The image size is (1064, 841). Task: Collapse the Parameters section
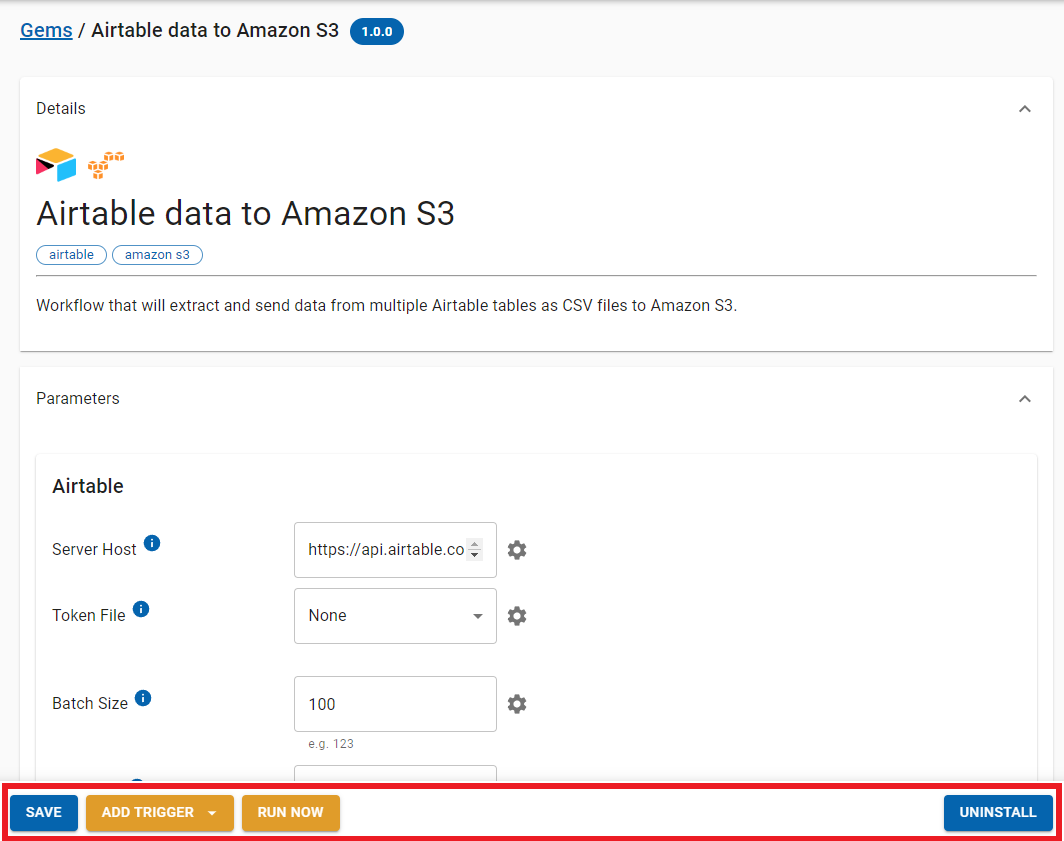(1024, 399)
